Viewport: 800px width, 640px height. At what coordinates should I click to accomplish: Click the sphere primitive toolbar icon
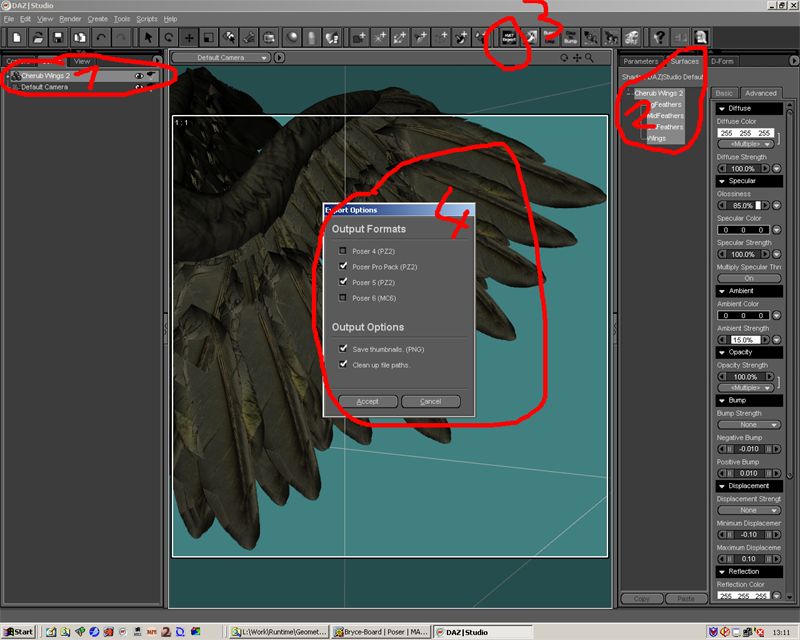point(292,37)
